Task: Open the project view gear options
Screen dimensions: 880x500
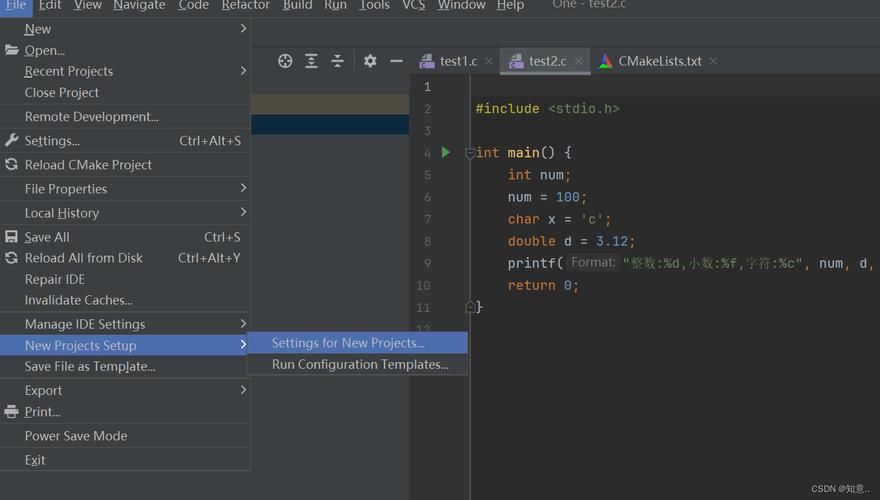Action: [x=370, y=61]
